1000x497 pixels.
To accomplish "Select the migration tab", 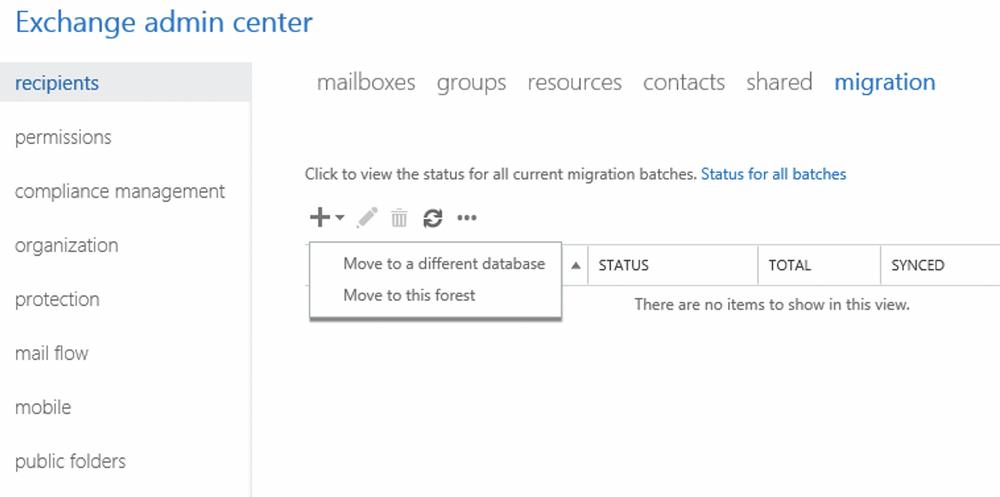I will click(x=885, y=83).
